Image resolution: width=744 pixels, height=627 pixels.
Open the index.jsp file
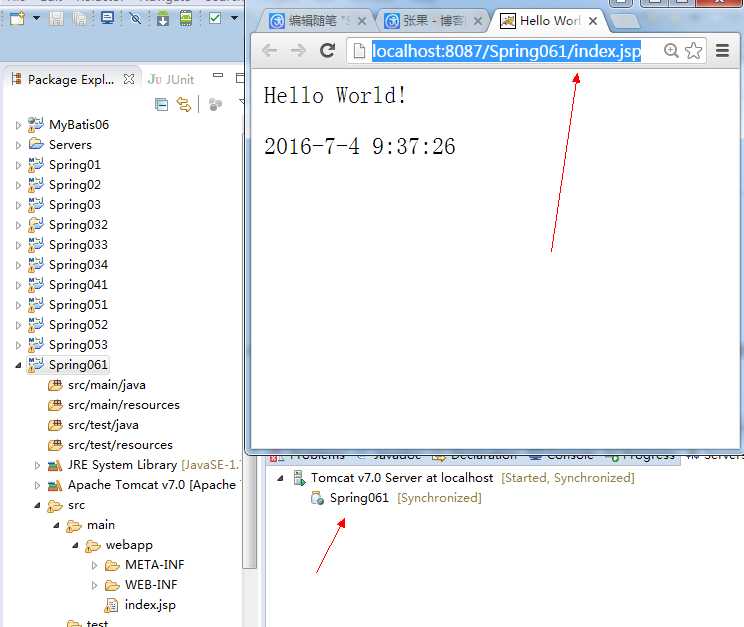pos(150,605)
